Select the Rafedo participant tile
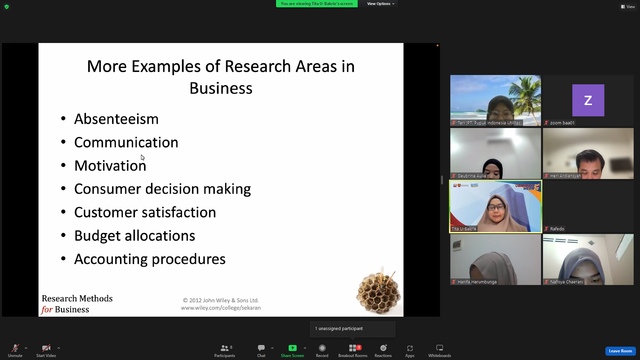The image size is (640, 360). click(x=588, y=207)
